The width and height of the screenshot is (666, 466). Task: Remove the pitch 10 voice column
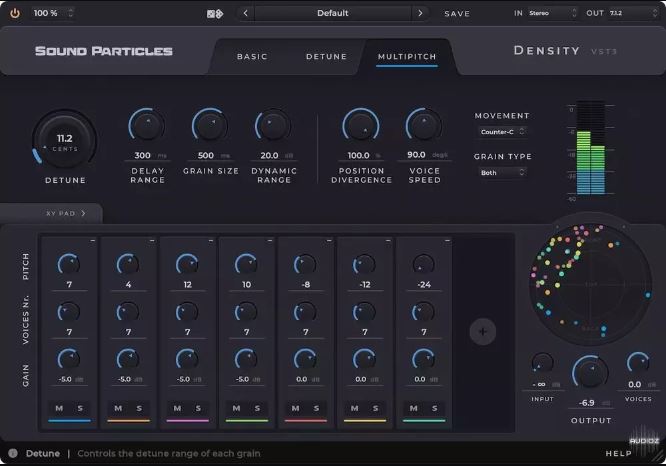tap(270, 241)
